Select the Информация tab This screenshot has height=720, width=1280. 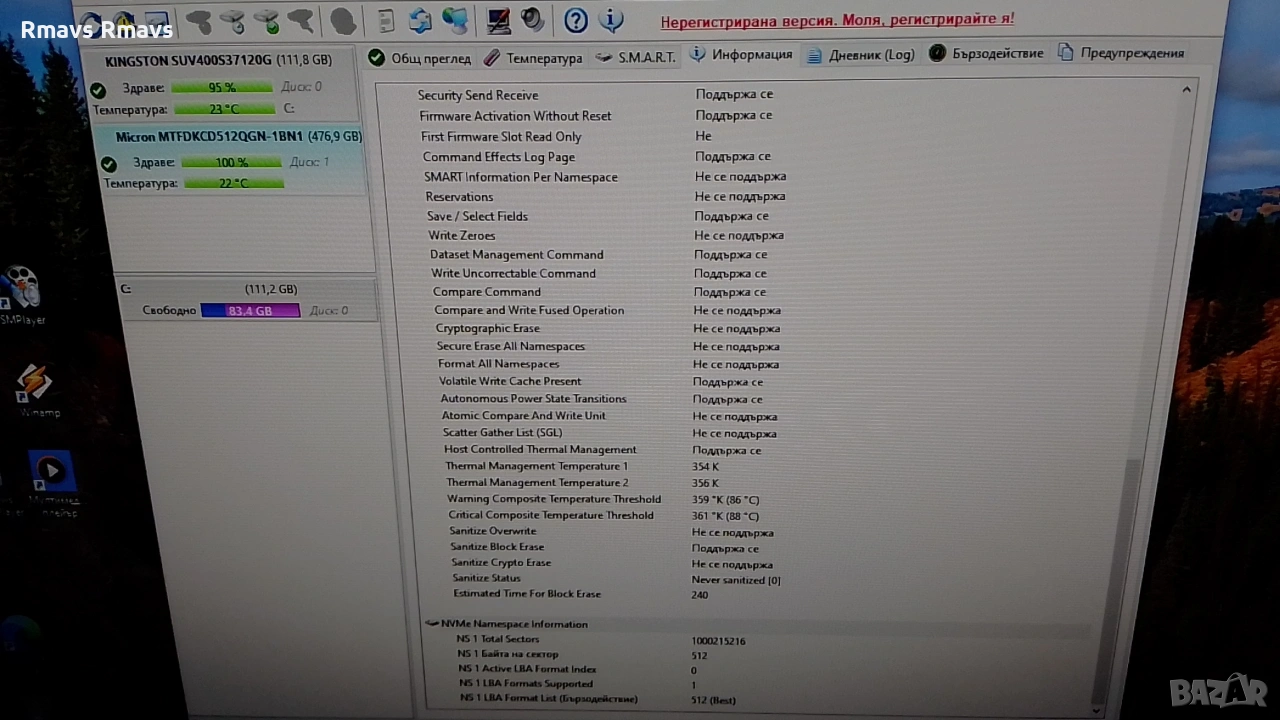click(742, 55)
